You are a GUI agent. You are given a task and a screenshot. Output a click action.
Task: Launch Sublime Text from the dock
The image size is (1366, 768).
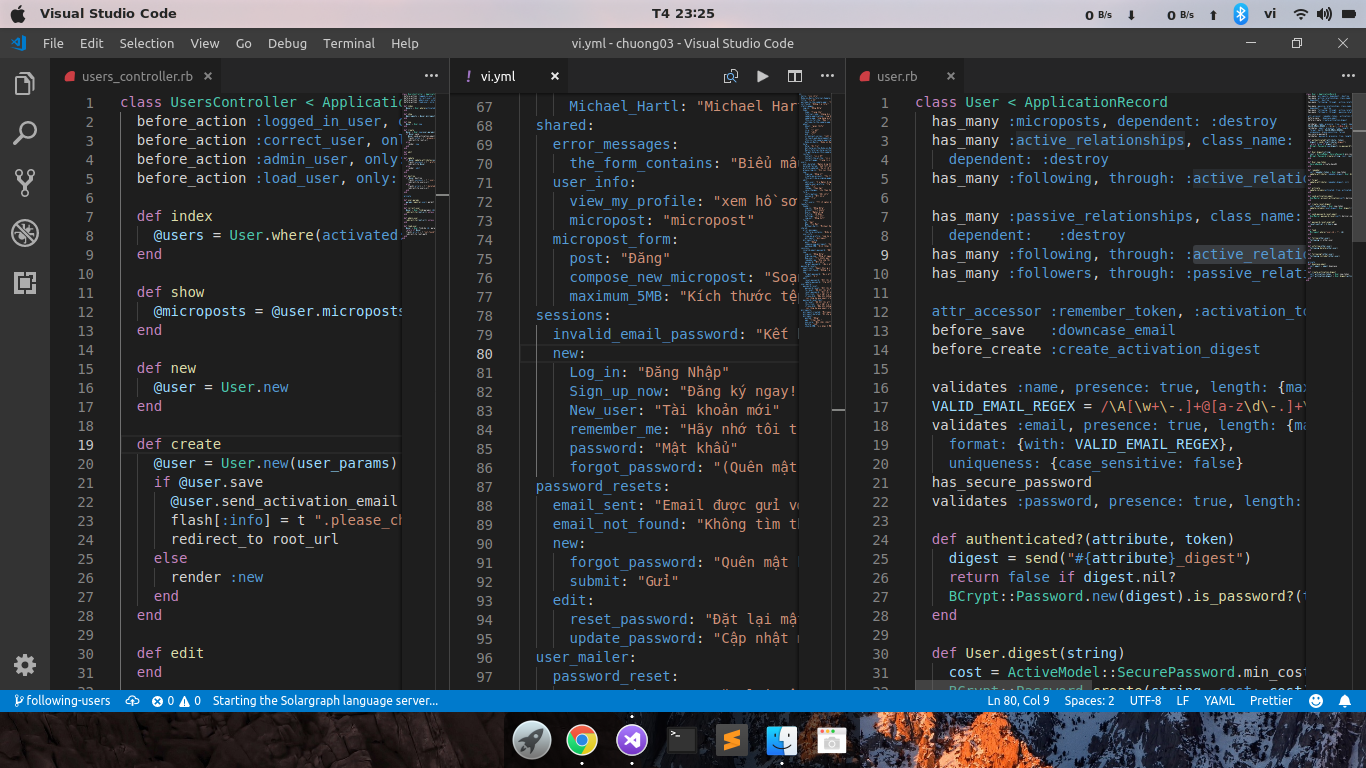732,740
